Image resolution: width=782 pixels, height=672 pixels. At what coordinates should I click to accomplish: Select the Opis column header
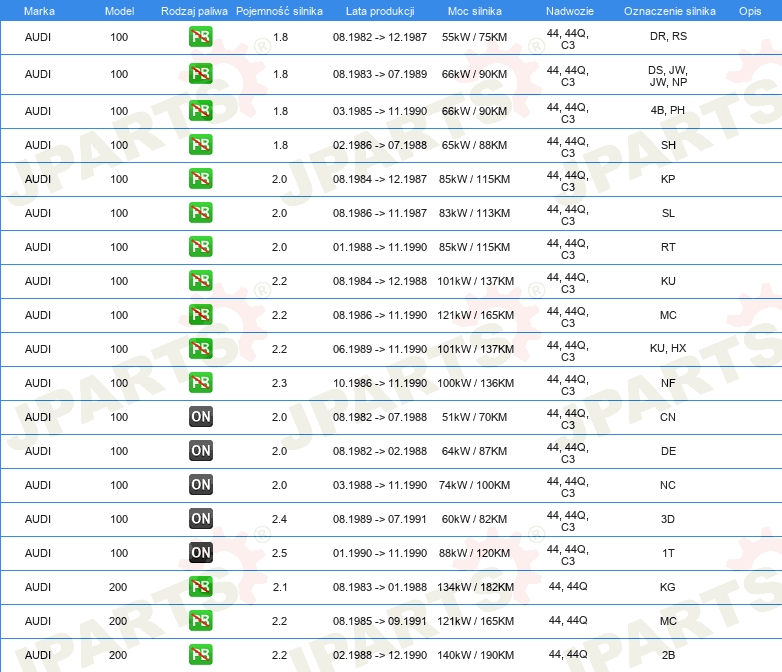(x=750, y=11)
